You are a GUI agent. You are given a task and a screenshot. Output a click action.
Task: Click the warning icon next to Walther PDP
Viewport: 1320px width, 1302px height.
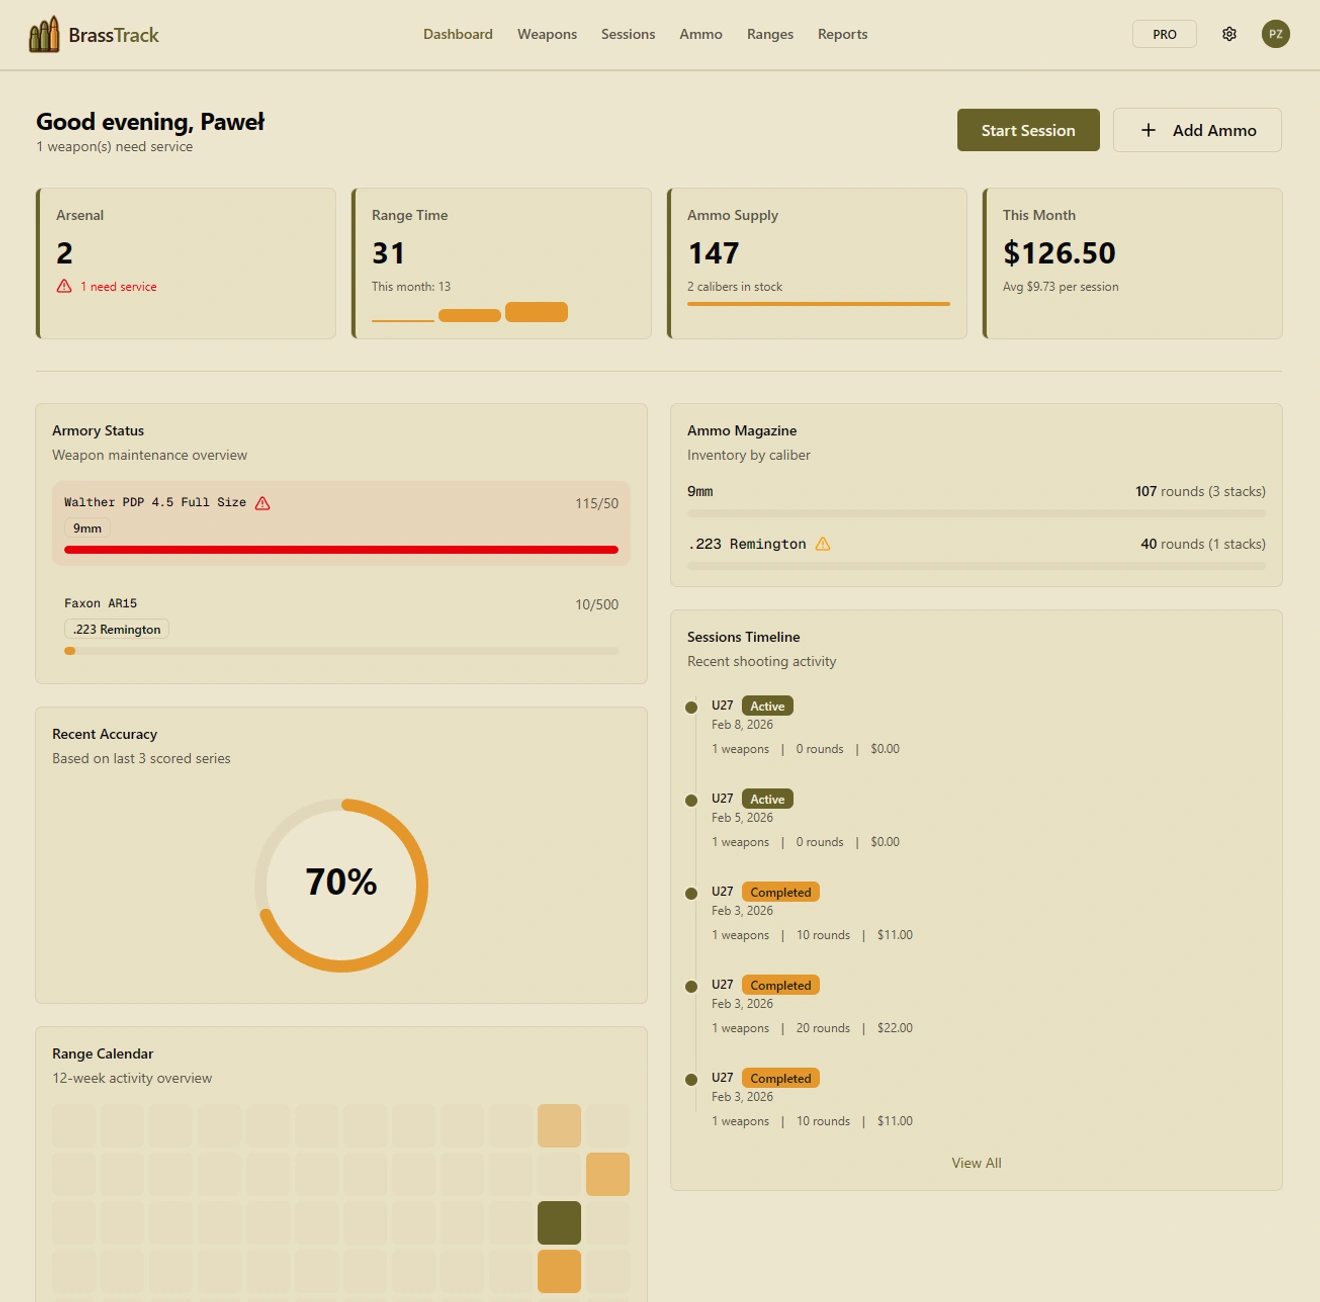(263, 502)
